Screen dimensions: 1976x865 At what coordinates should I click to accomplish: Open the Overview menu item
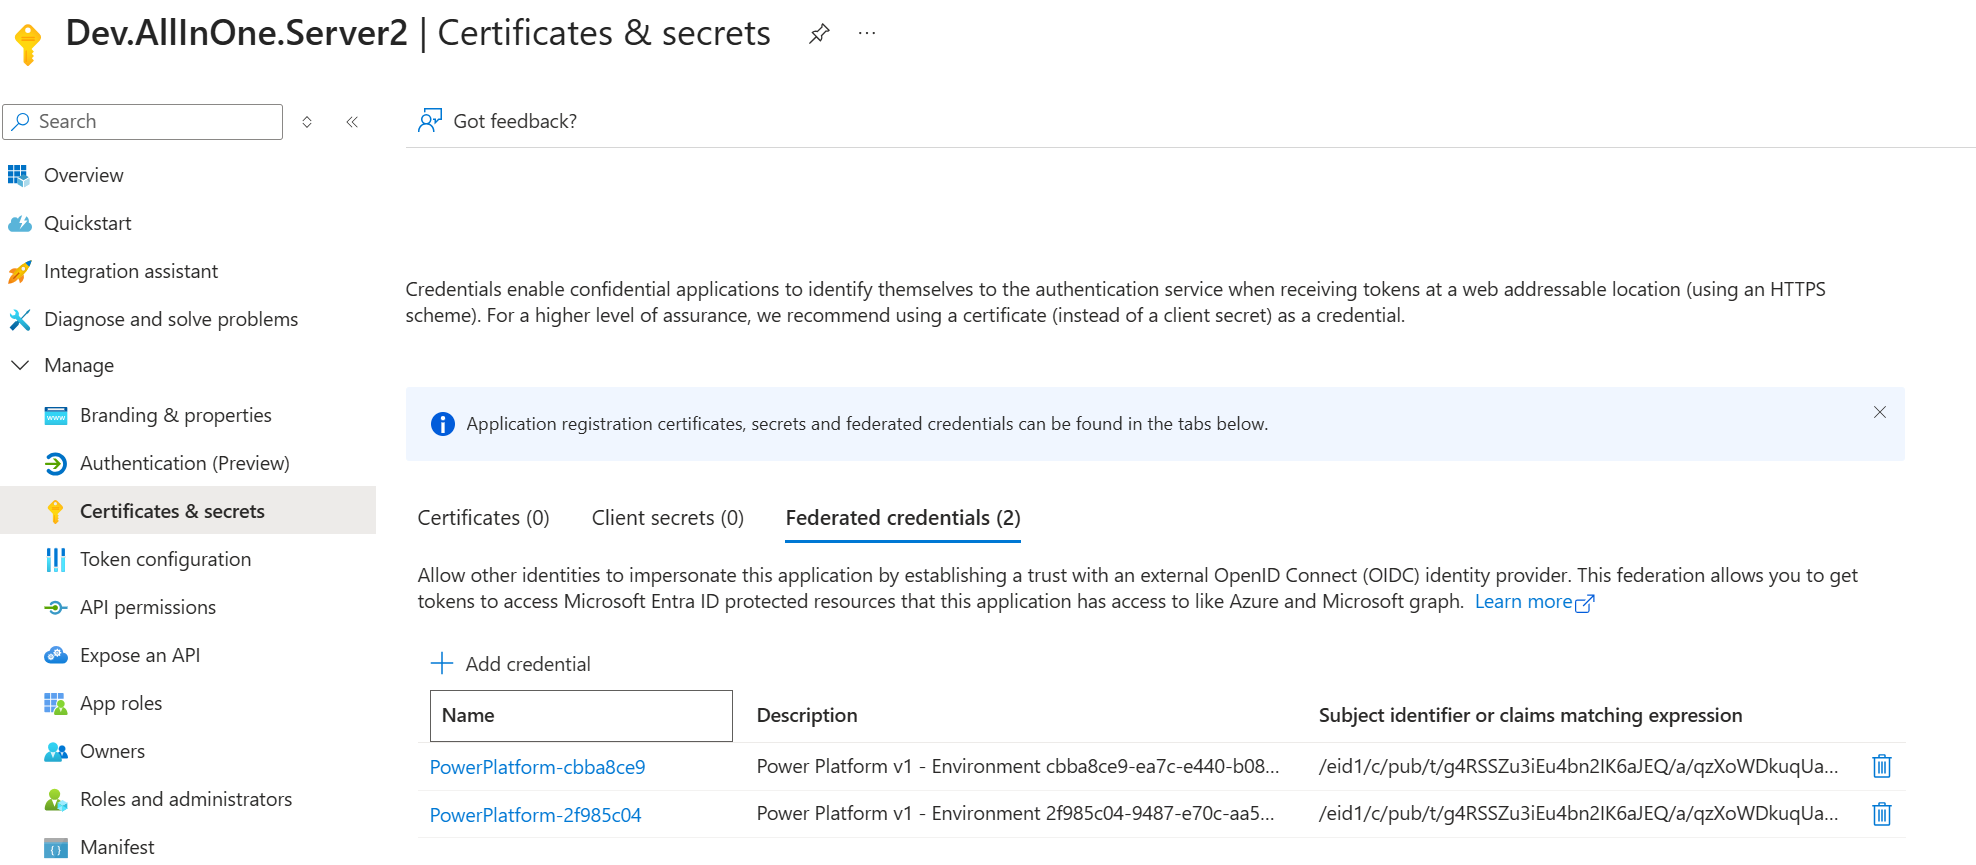[84, 175]
